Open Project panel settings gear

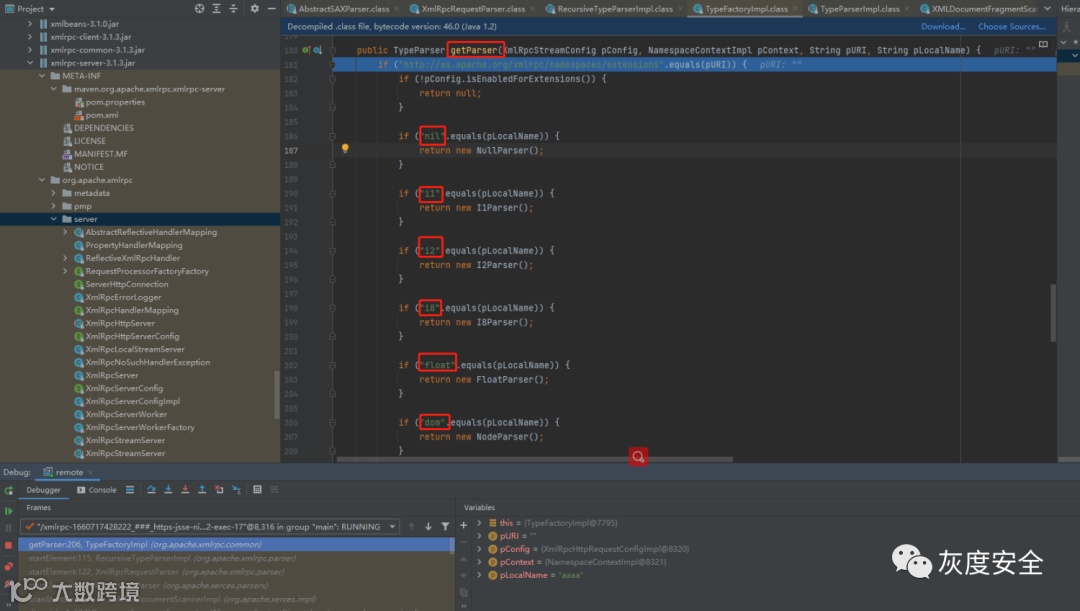[x=254, y=8]
